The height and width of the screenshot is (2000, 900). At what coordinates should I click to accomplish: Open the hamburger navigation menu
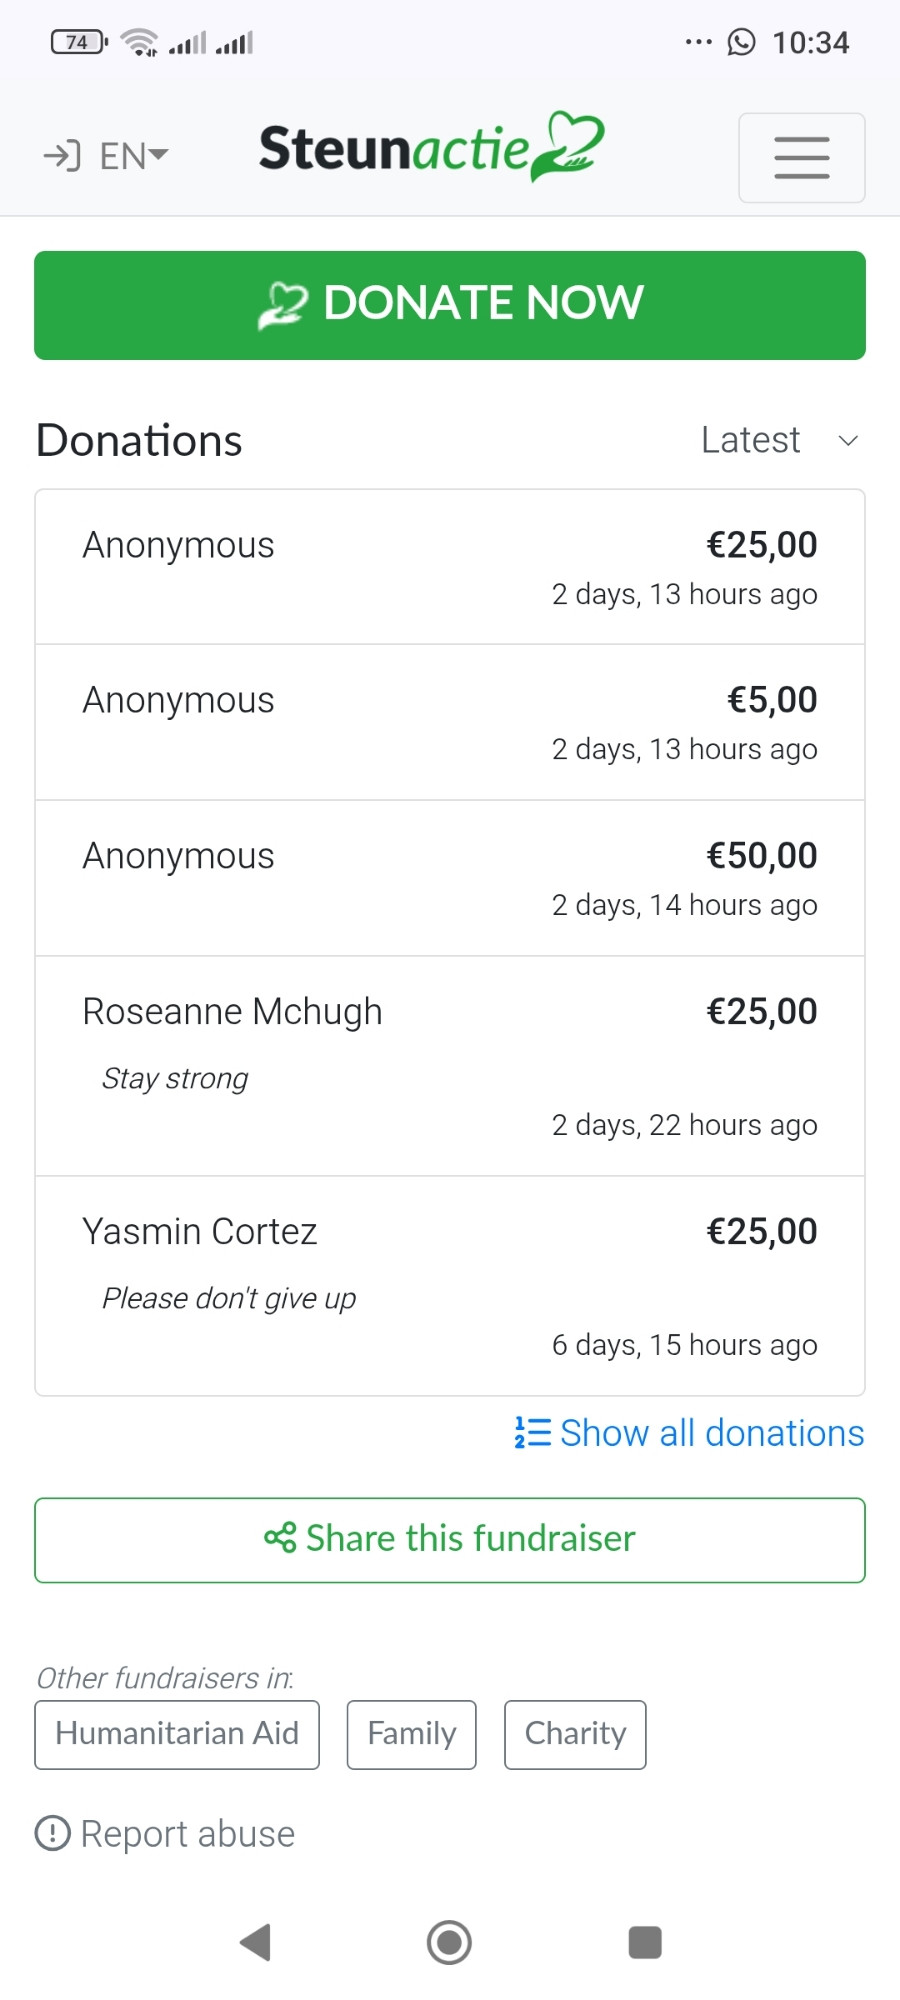802,158
